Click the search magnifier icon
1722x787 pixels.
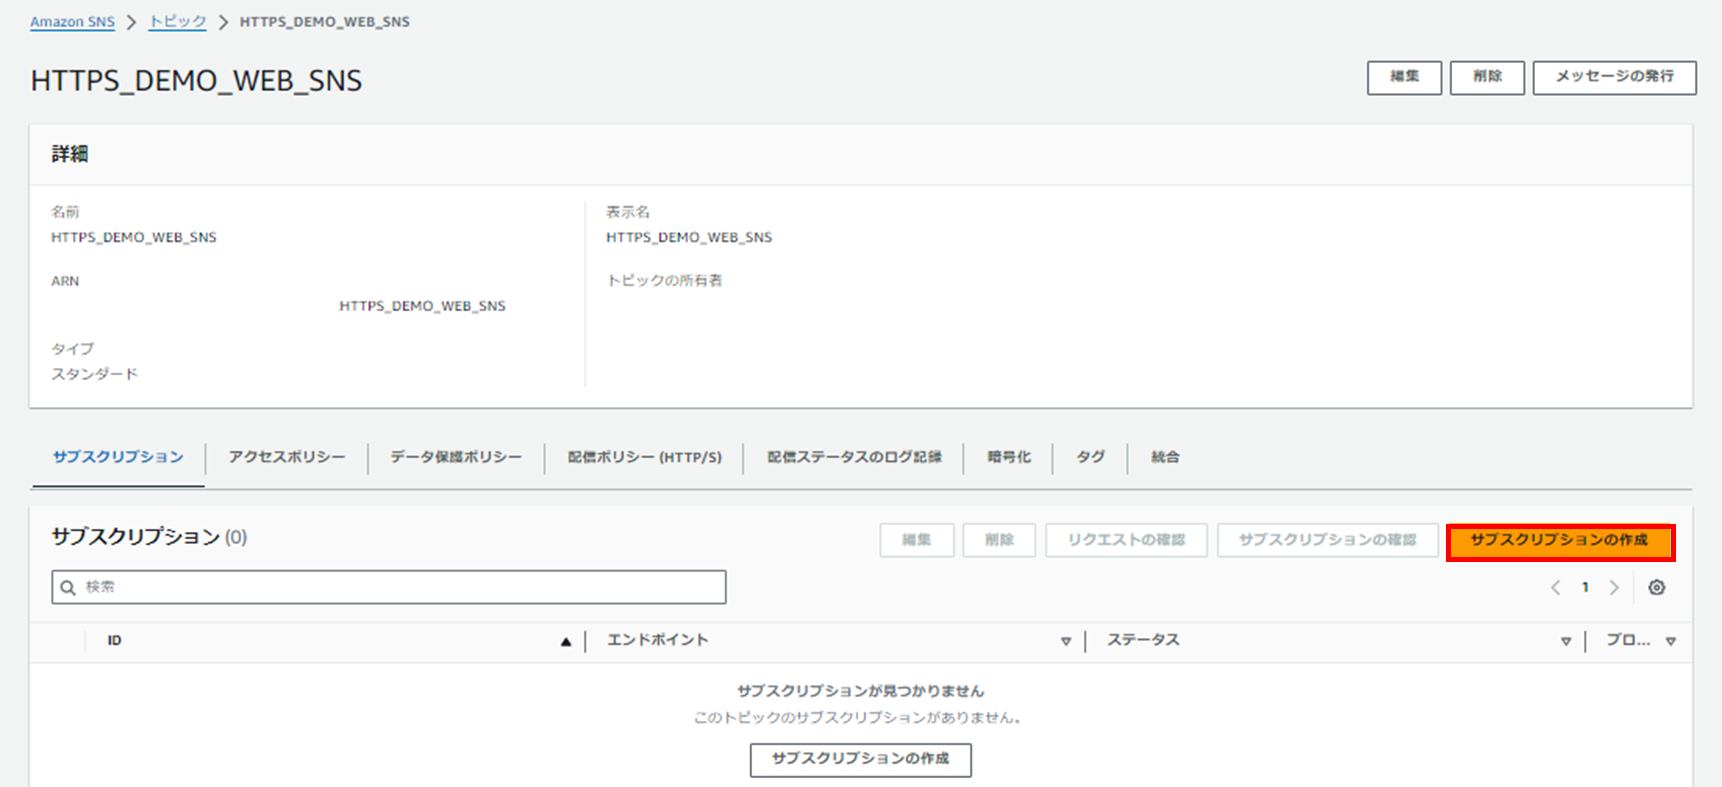pyautogui.click(x=68, y=588)
